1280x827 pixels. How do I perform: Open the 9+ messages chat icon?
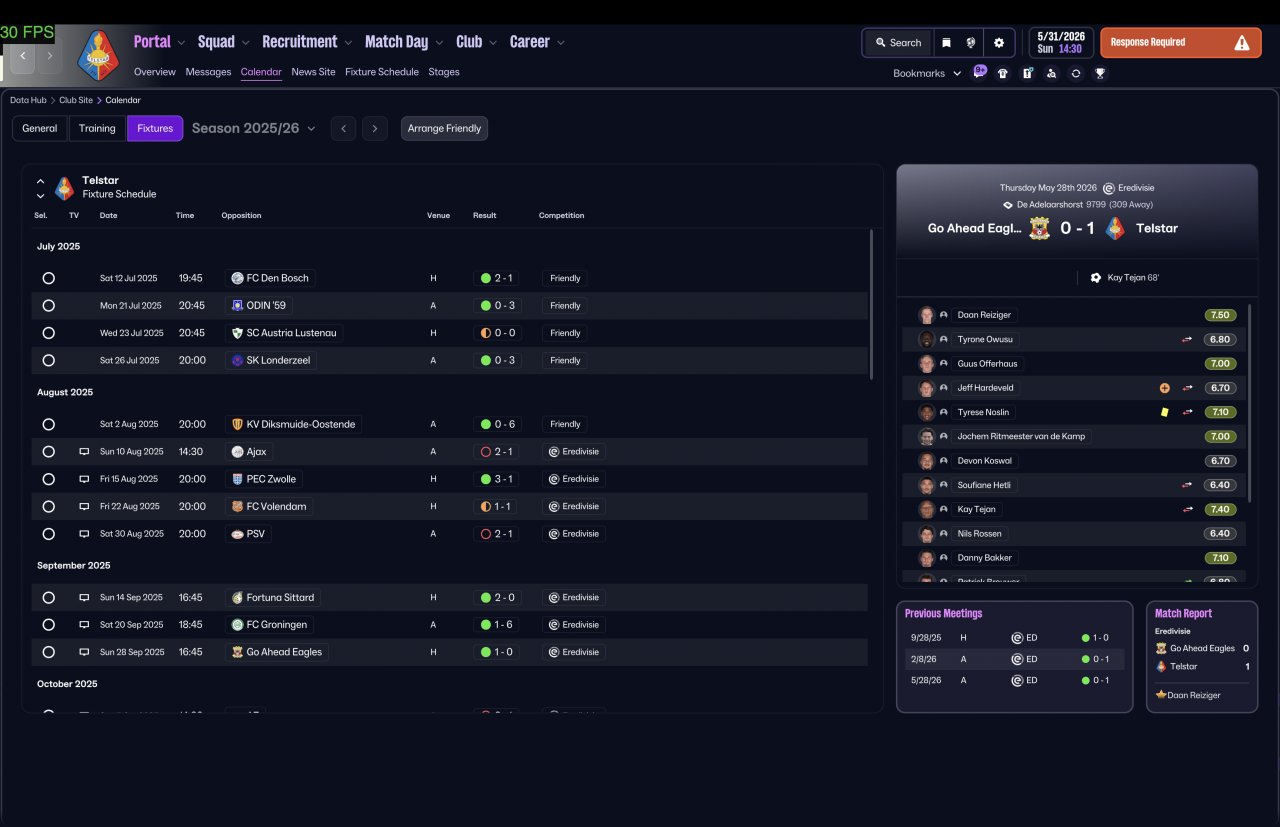(x=979, y=72)
